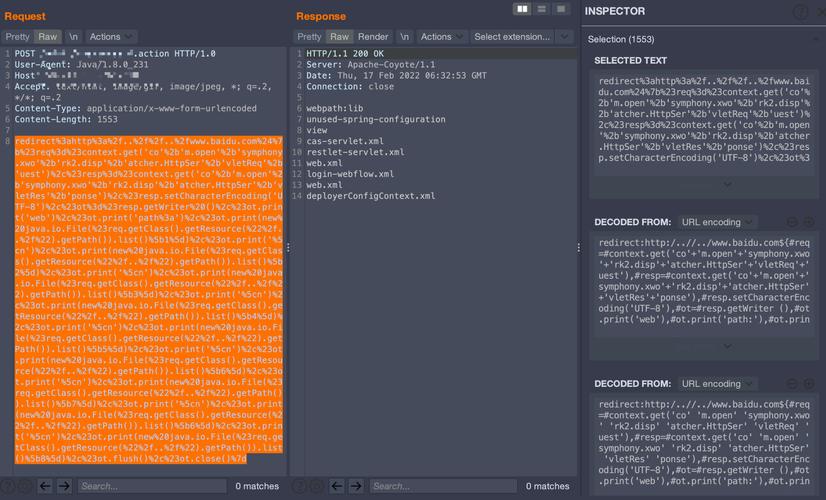Click the User-Agent header line

(81, 65)
